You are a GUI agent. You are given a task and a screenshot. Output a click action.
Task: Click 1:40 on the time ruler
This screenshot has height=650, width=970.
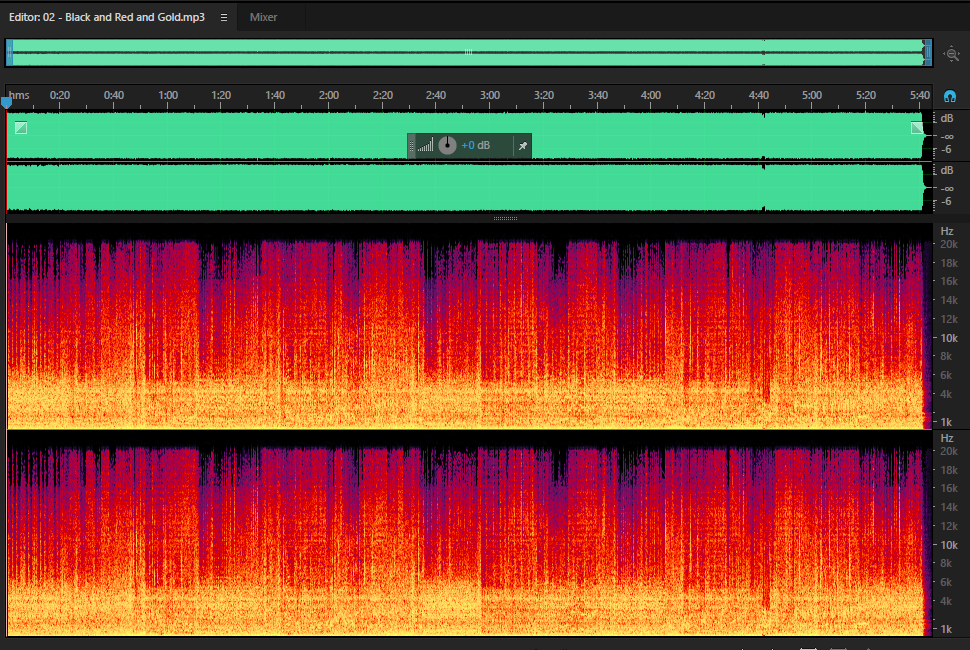coord(275,95)
